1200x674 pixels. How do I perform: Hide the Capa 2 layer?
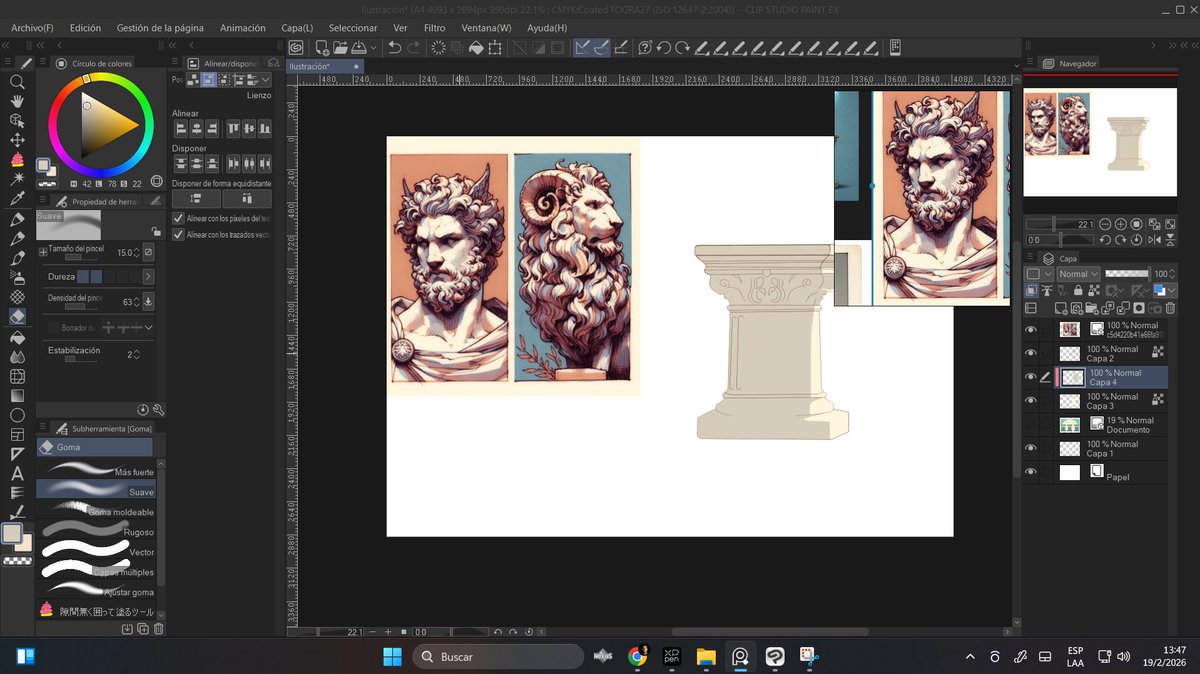click(x=1030, y=353)
